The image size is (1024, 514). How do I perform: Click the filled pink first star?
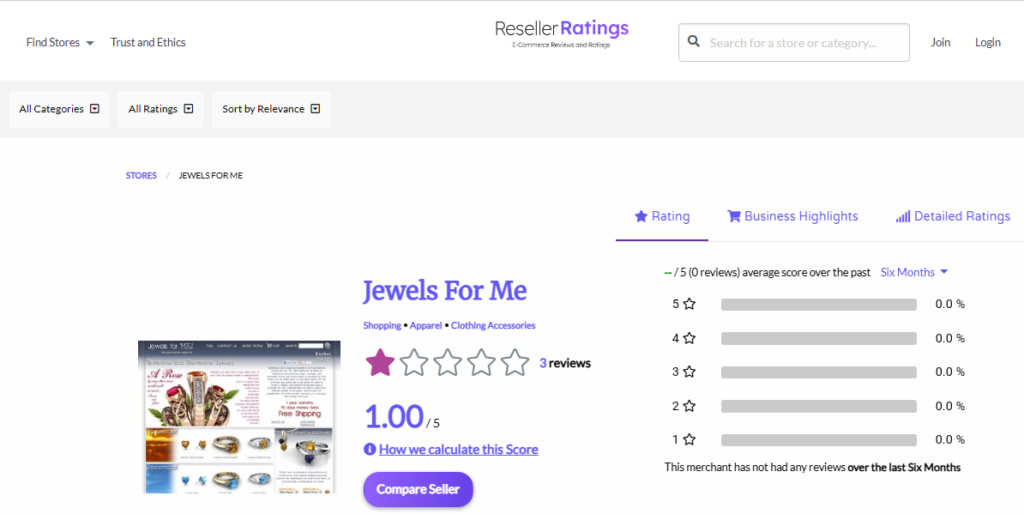pos(380,362)
